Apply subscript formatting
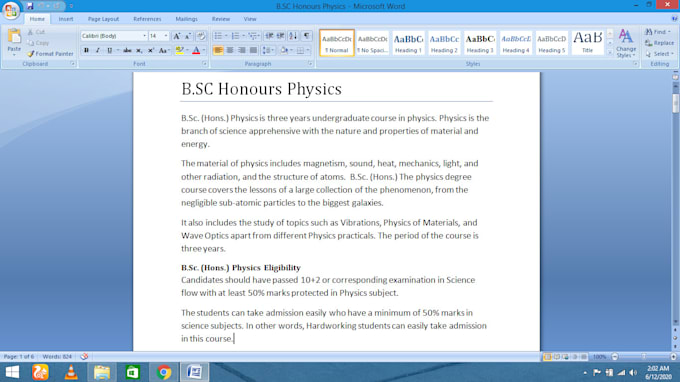Viewport: 680px width, 382px height. pyautogui.click(x=139, y=50)
